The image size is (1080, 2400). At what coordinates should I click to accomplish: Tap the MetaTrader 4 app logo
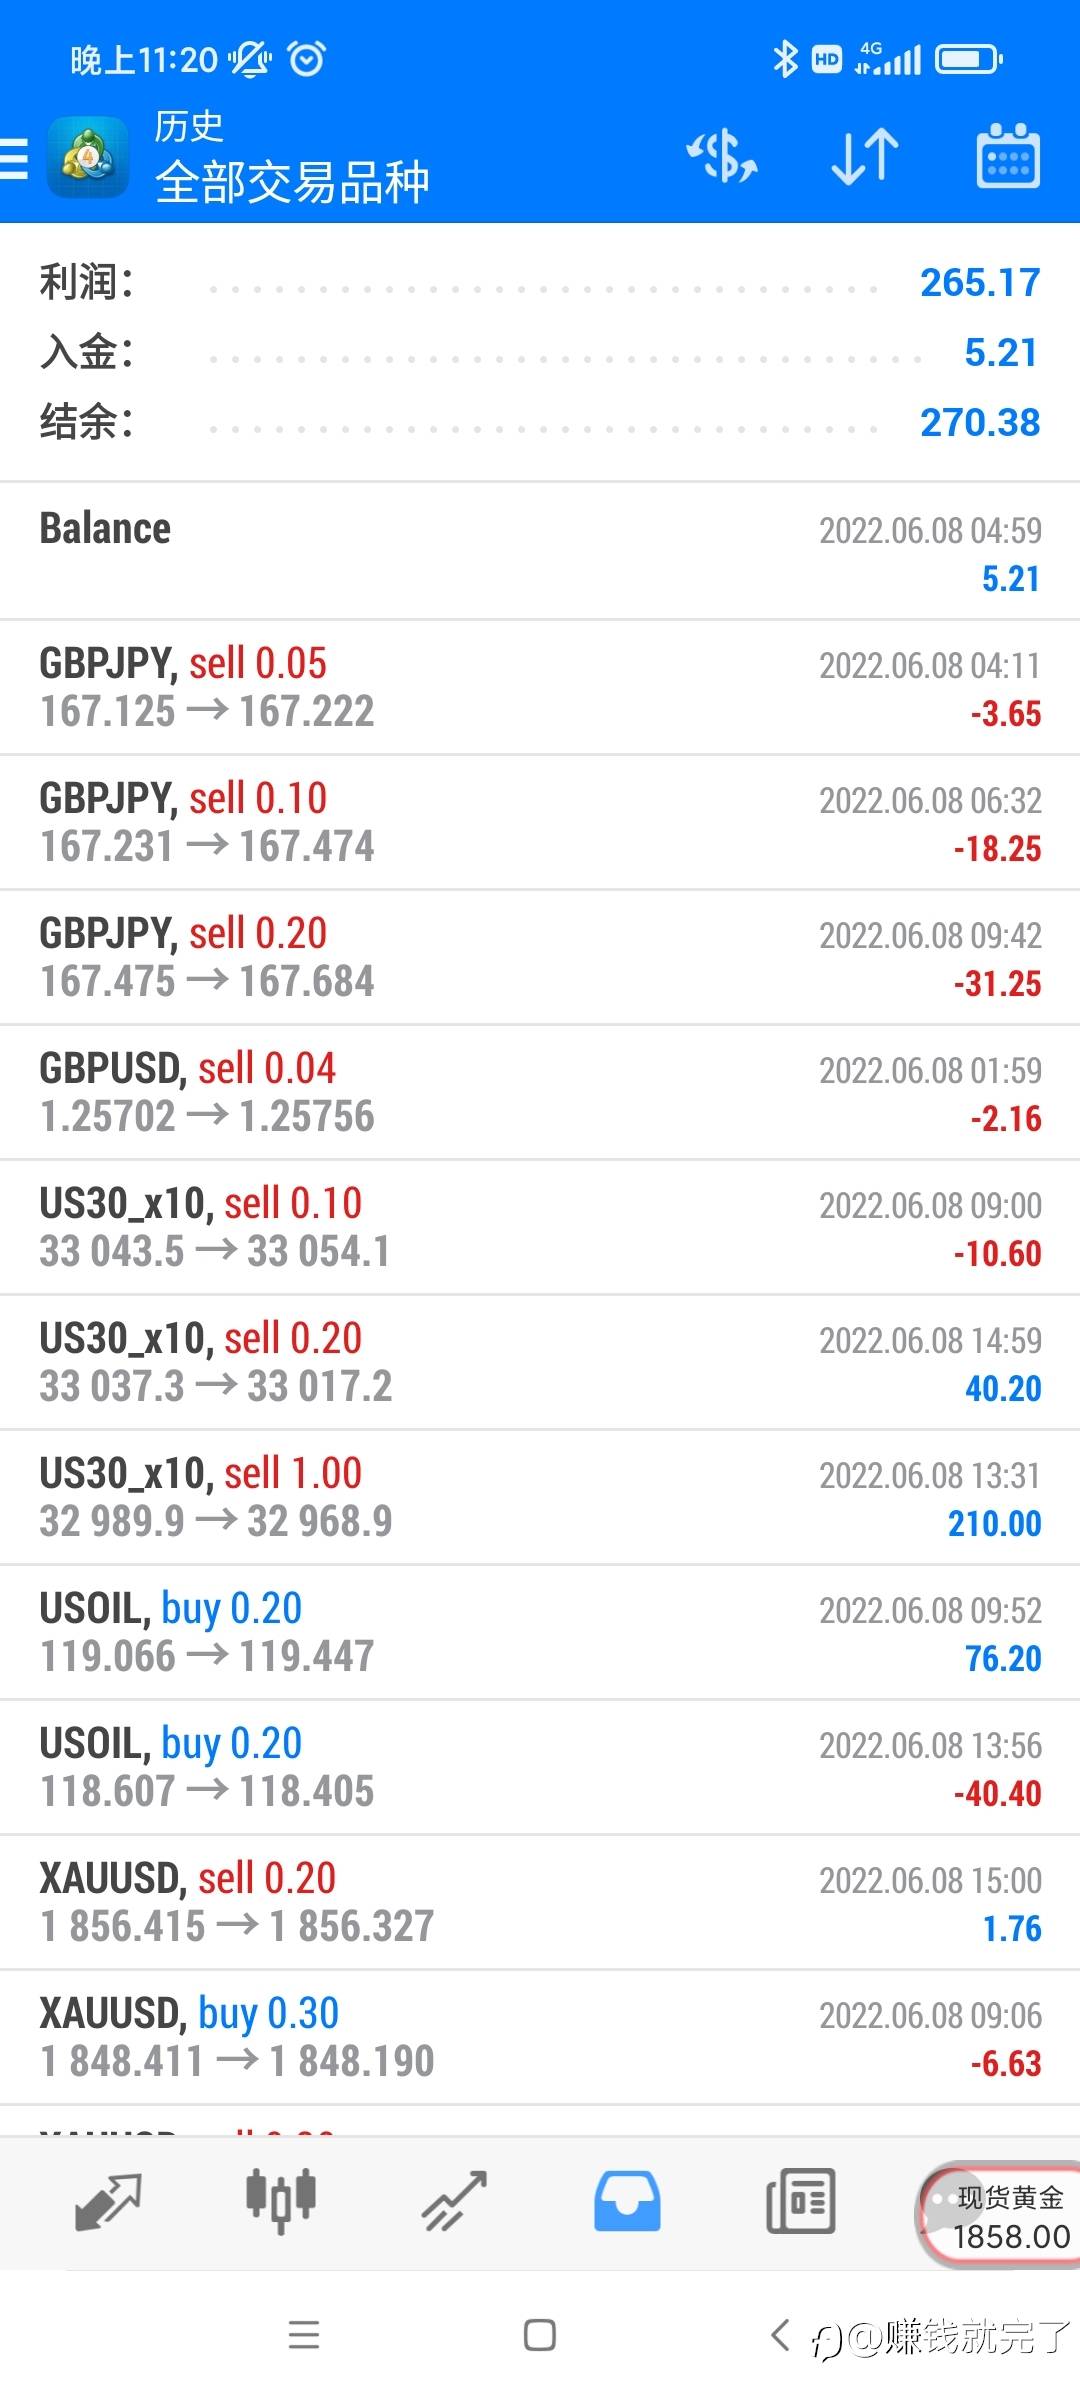click(88, 158)
